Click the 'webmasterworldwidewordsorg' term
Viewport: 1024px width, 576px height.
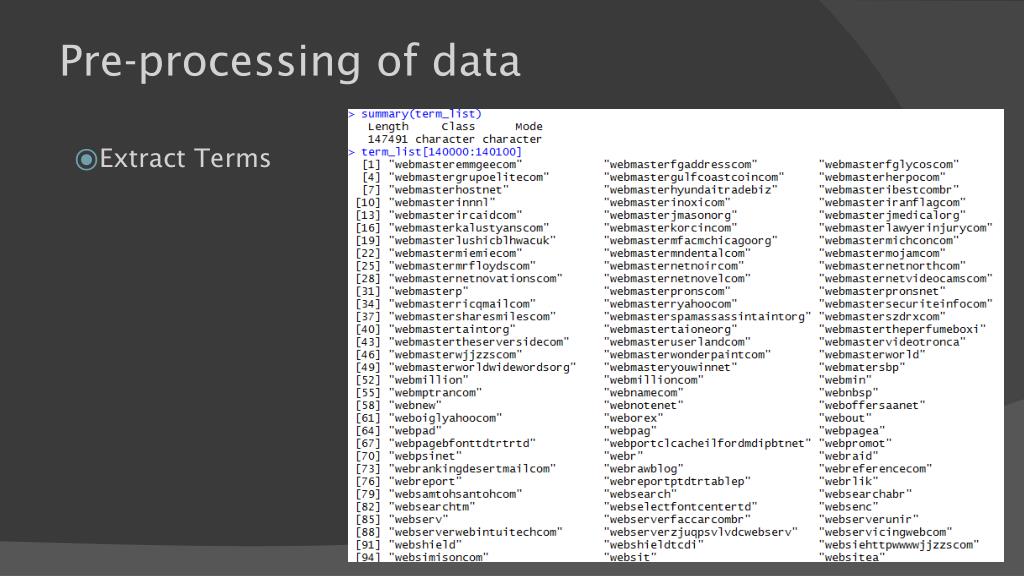coord(483,368)
